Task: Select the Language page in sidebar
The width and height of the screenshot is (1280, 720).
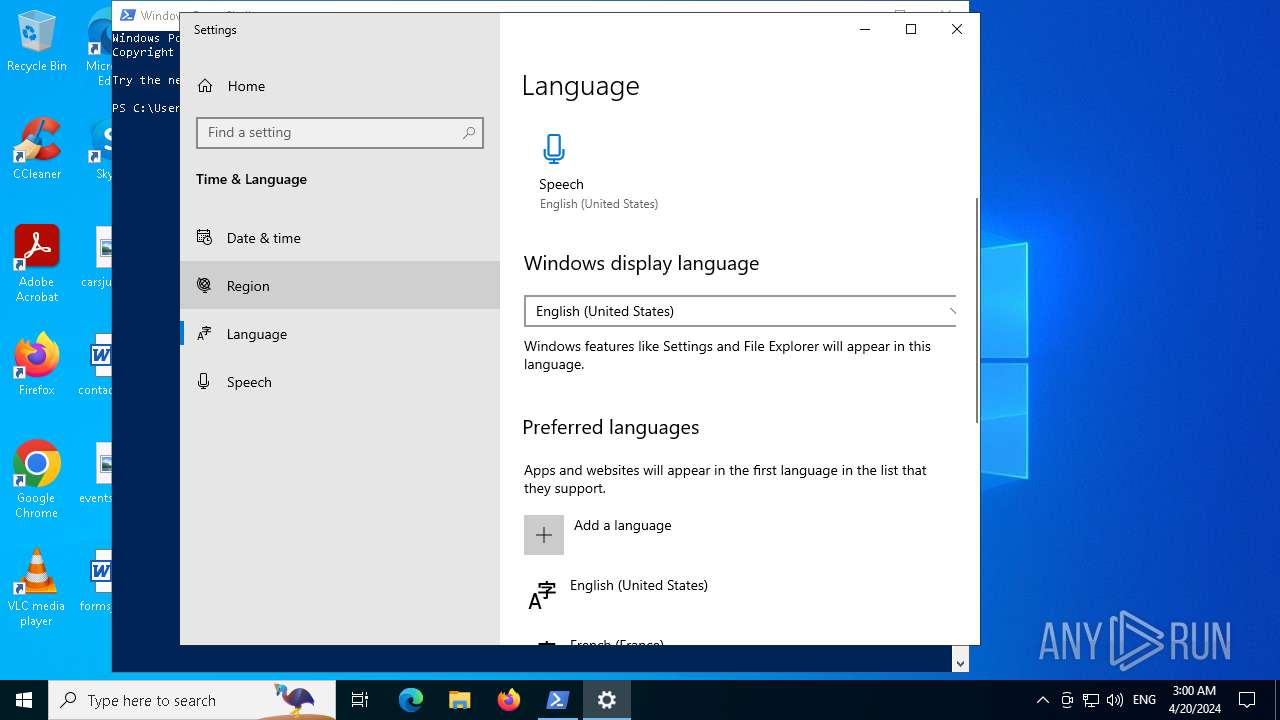Action: coord(340,334)
